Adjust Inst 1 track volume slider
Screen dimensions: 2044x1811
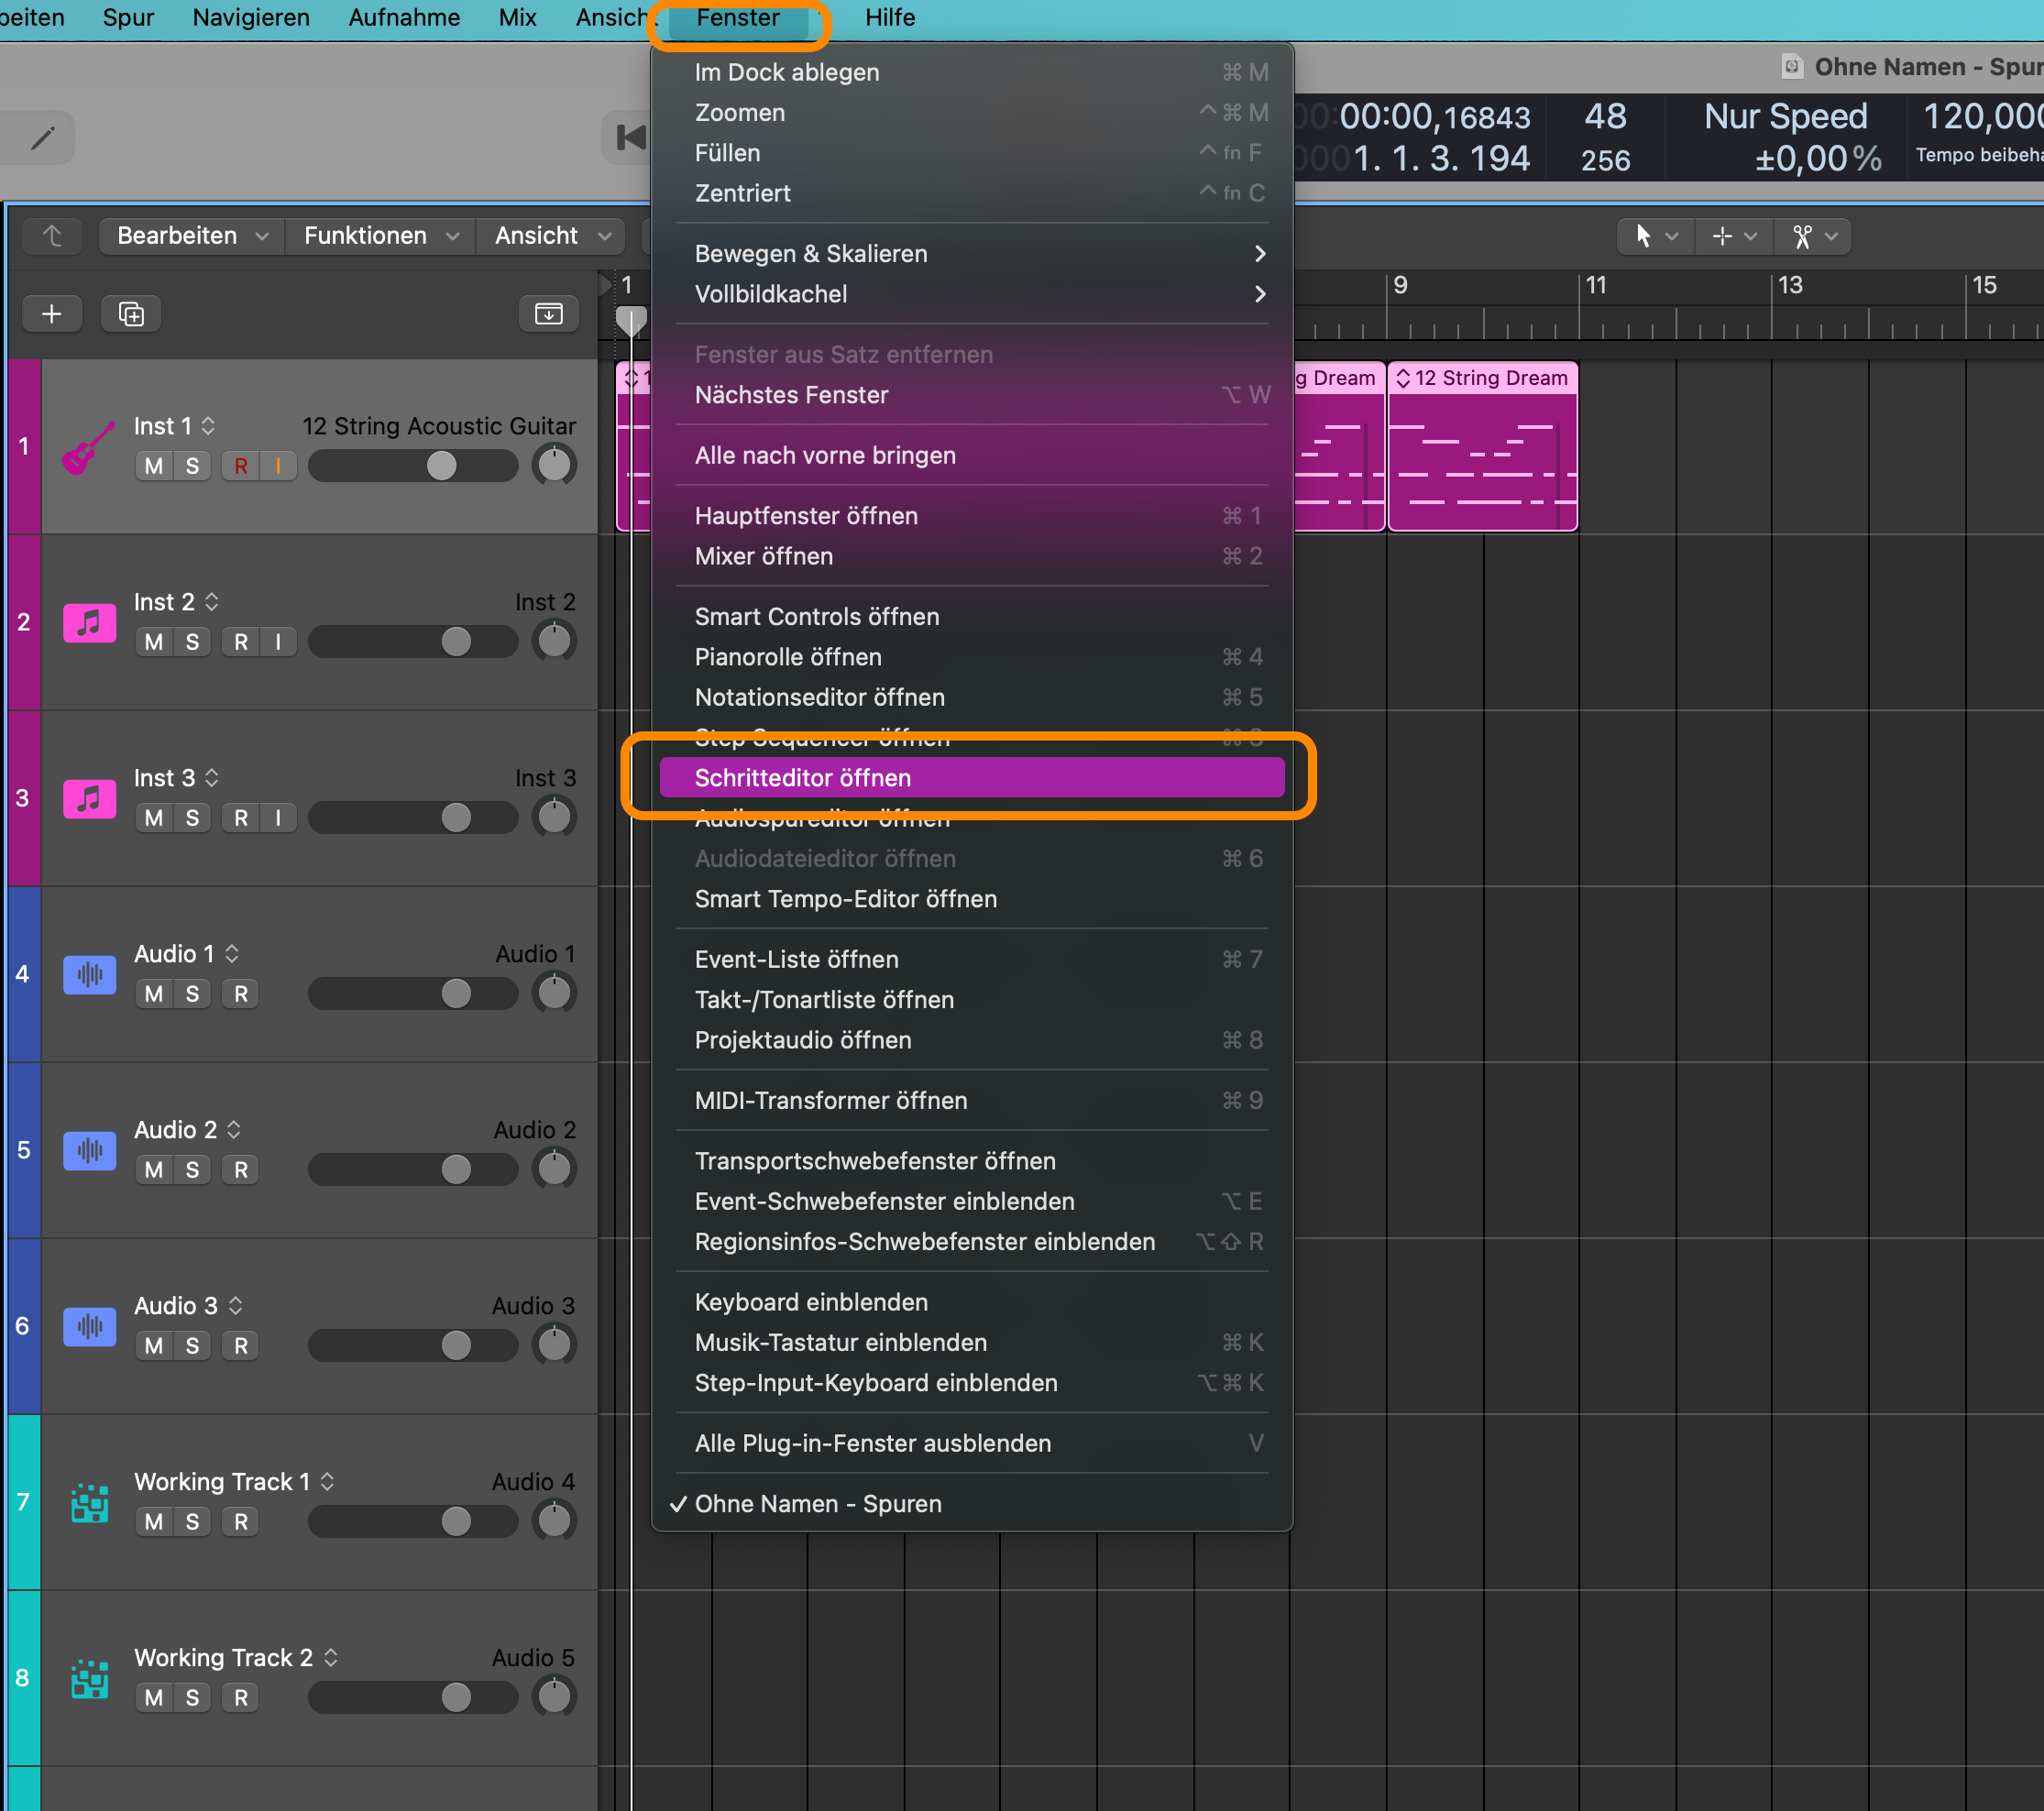point(441,466)
